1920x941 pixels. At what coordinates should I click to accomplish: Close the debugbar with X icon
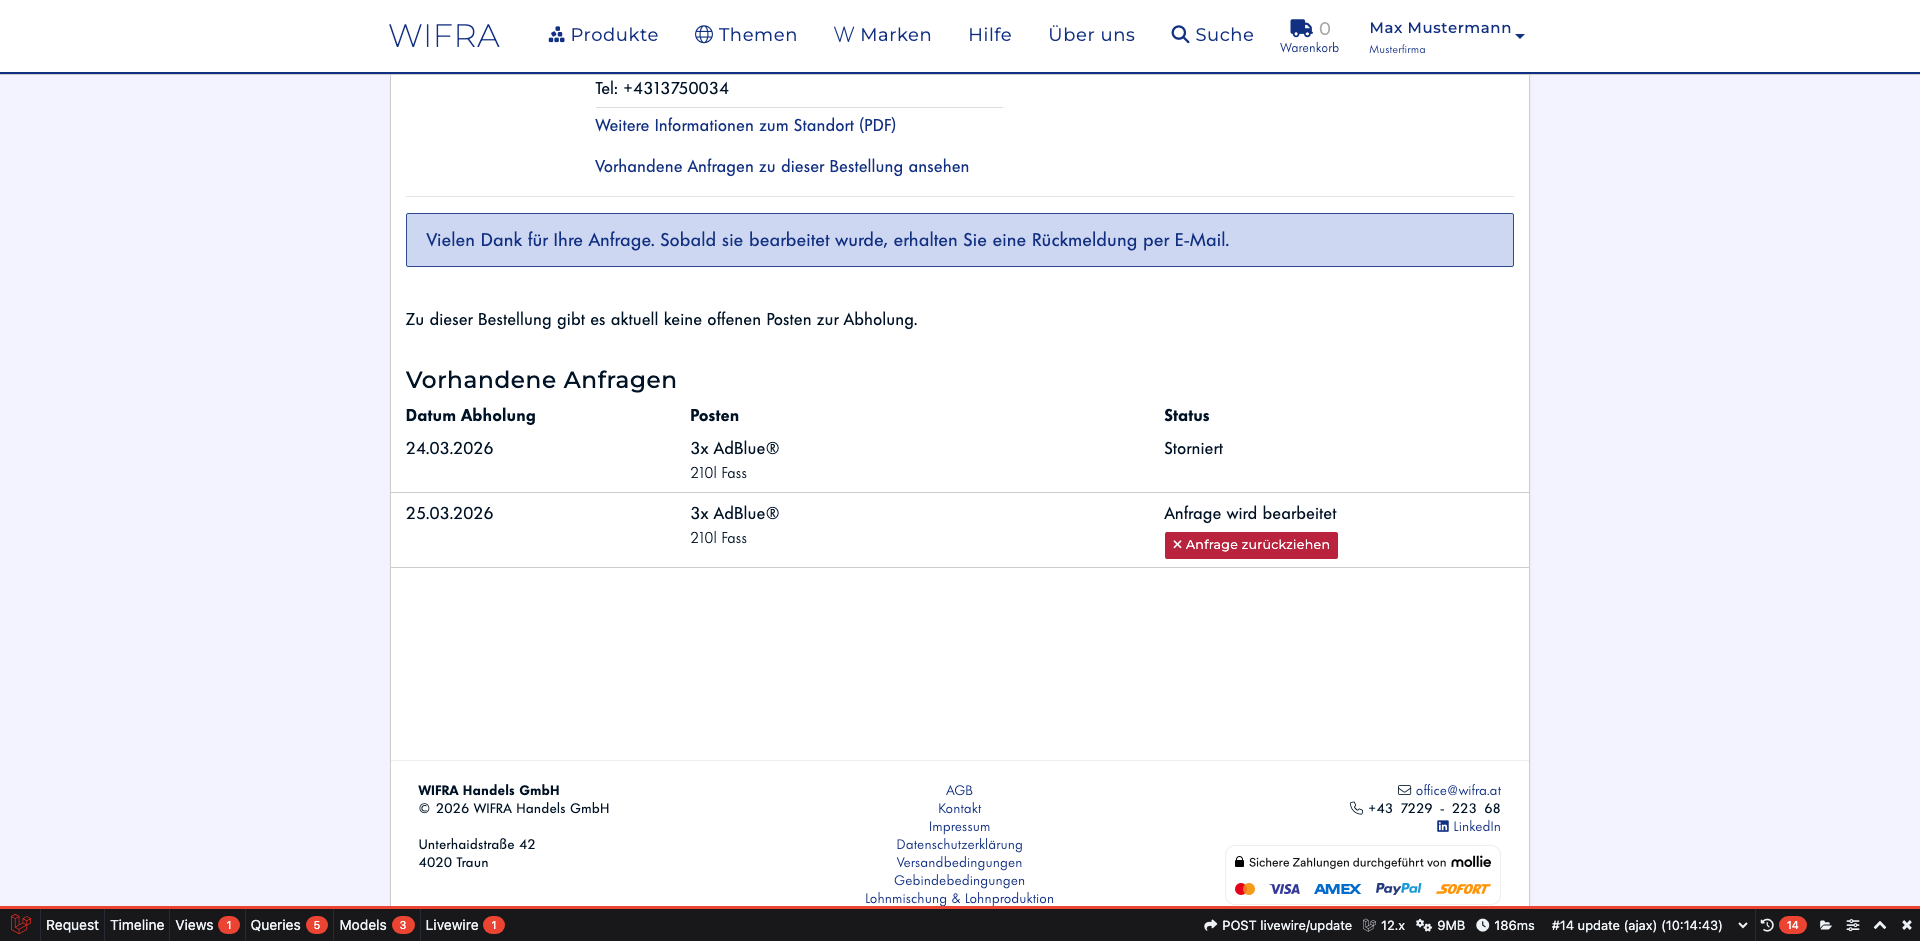point(1906,925)
